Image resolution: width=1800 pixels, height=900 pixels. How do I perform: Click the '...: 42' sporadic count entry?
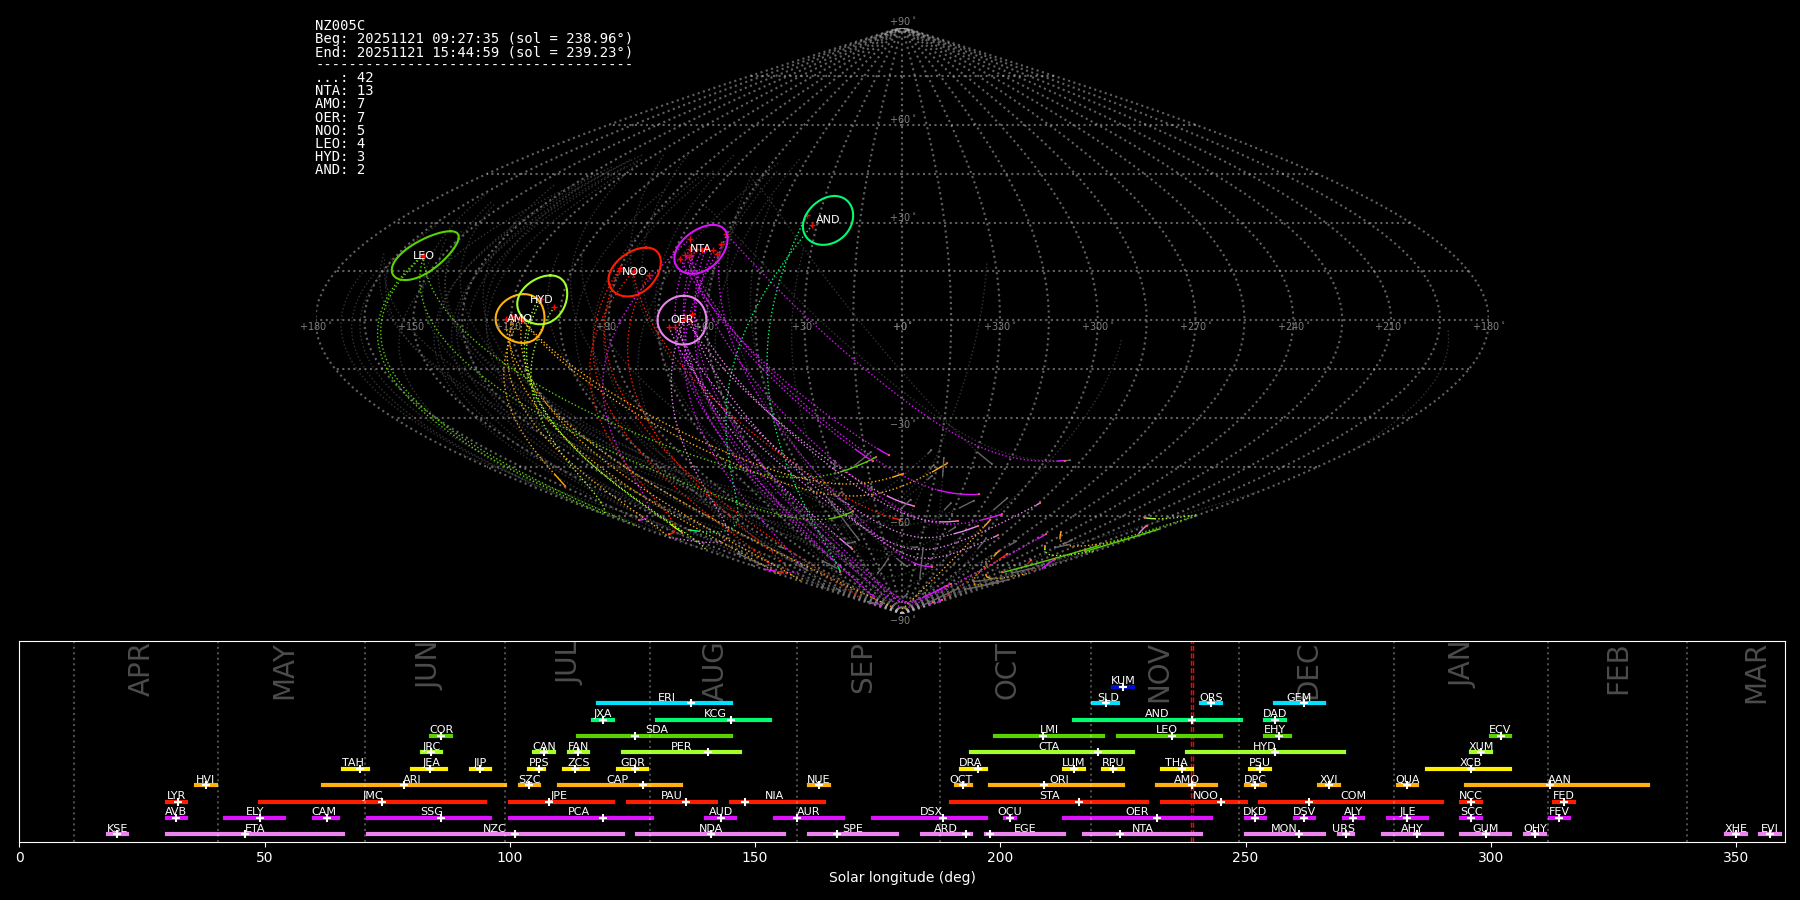344,77
